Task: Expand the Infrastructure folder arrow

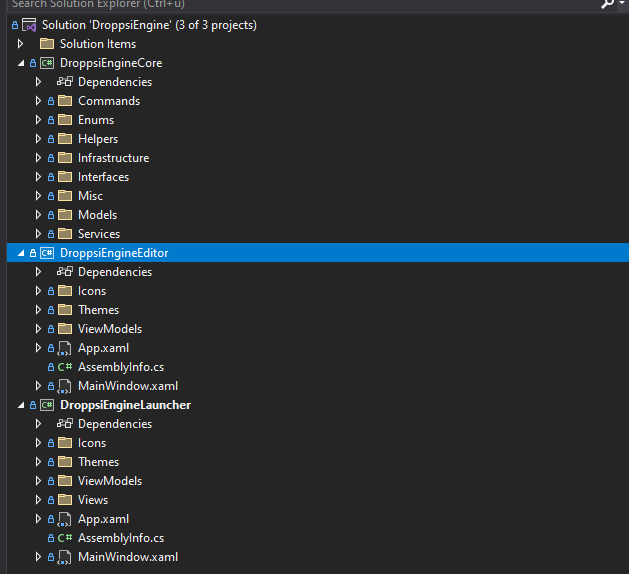Action: coord(38,158)
